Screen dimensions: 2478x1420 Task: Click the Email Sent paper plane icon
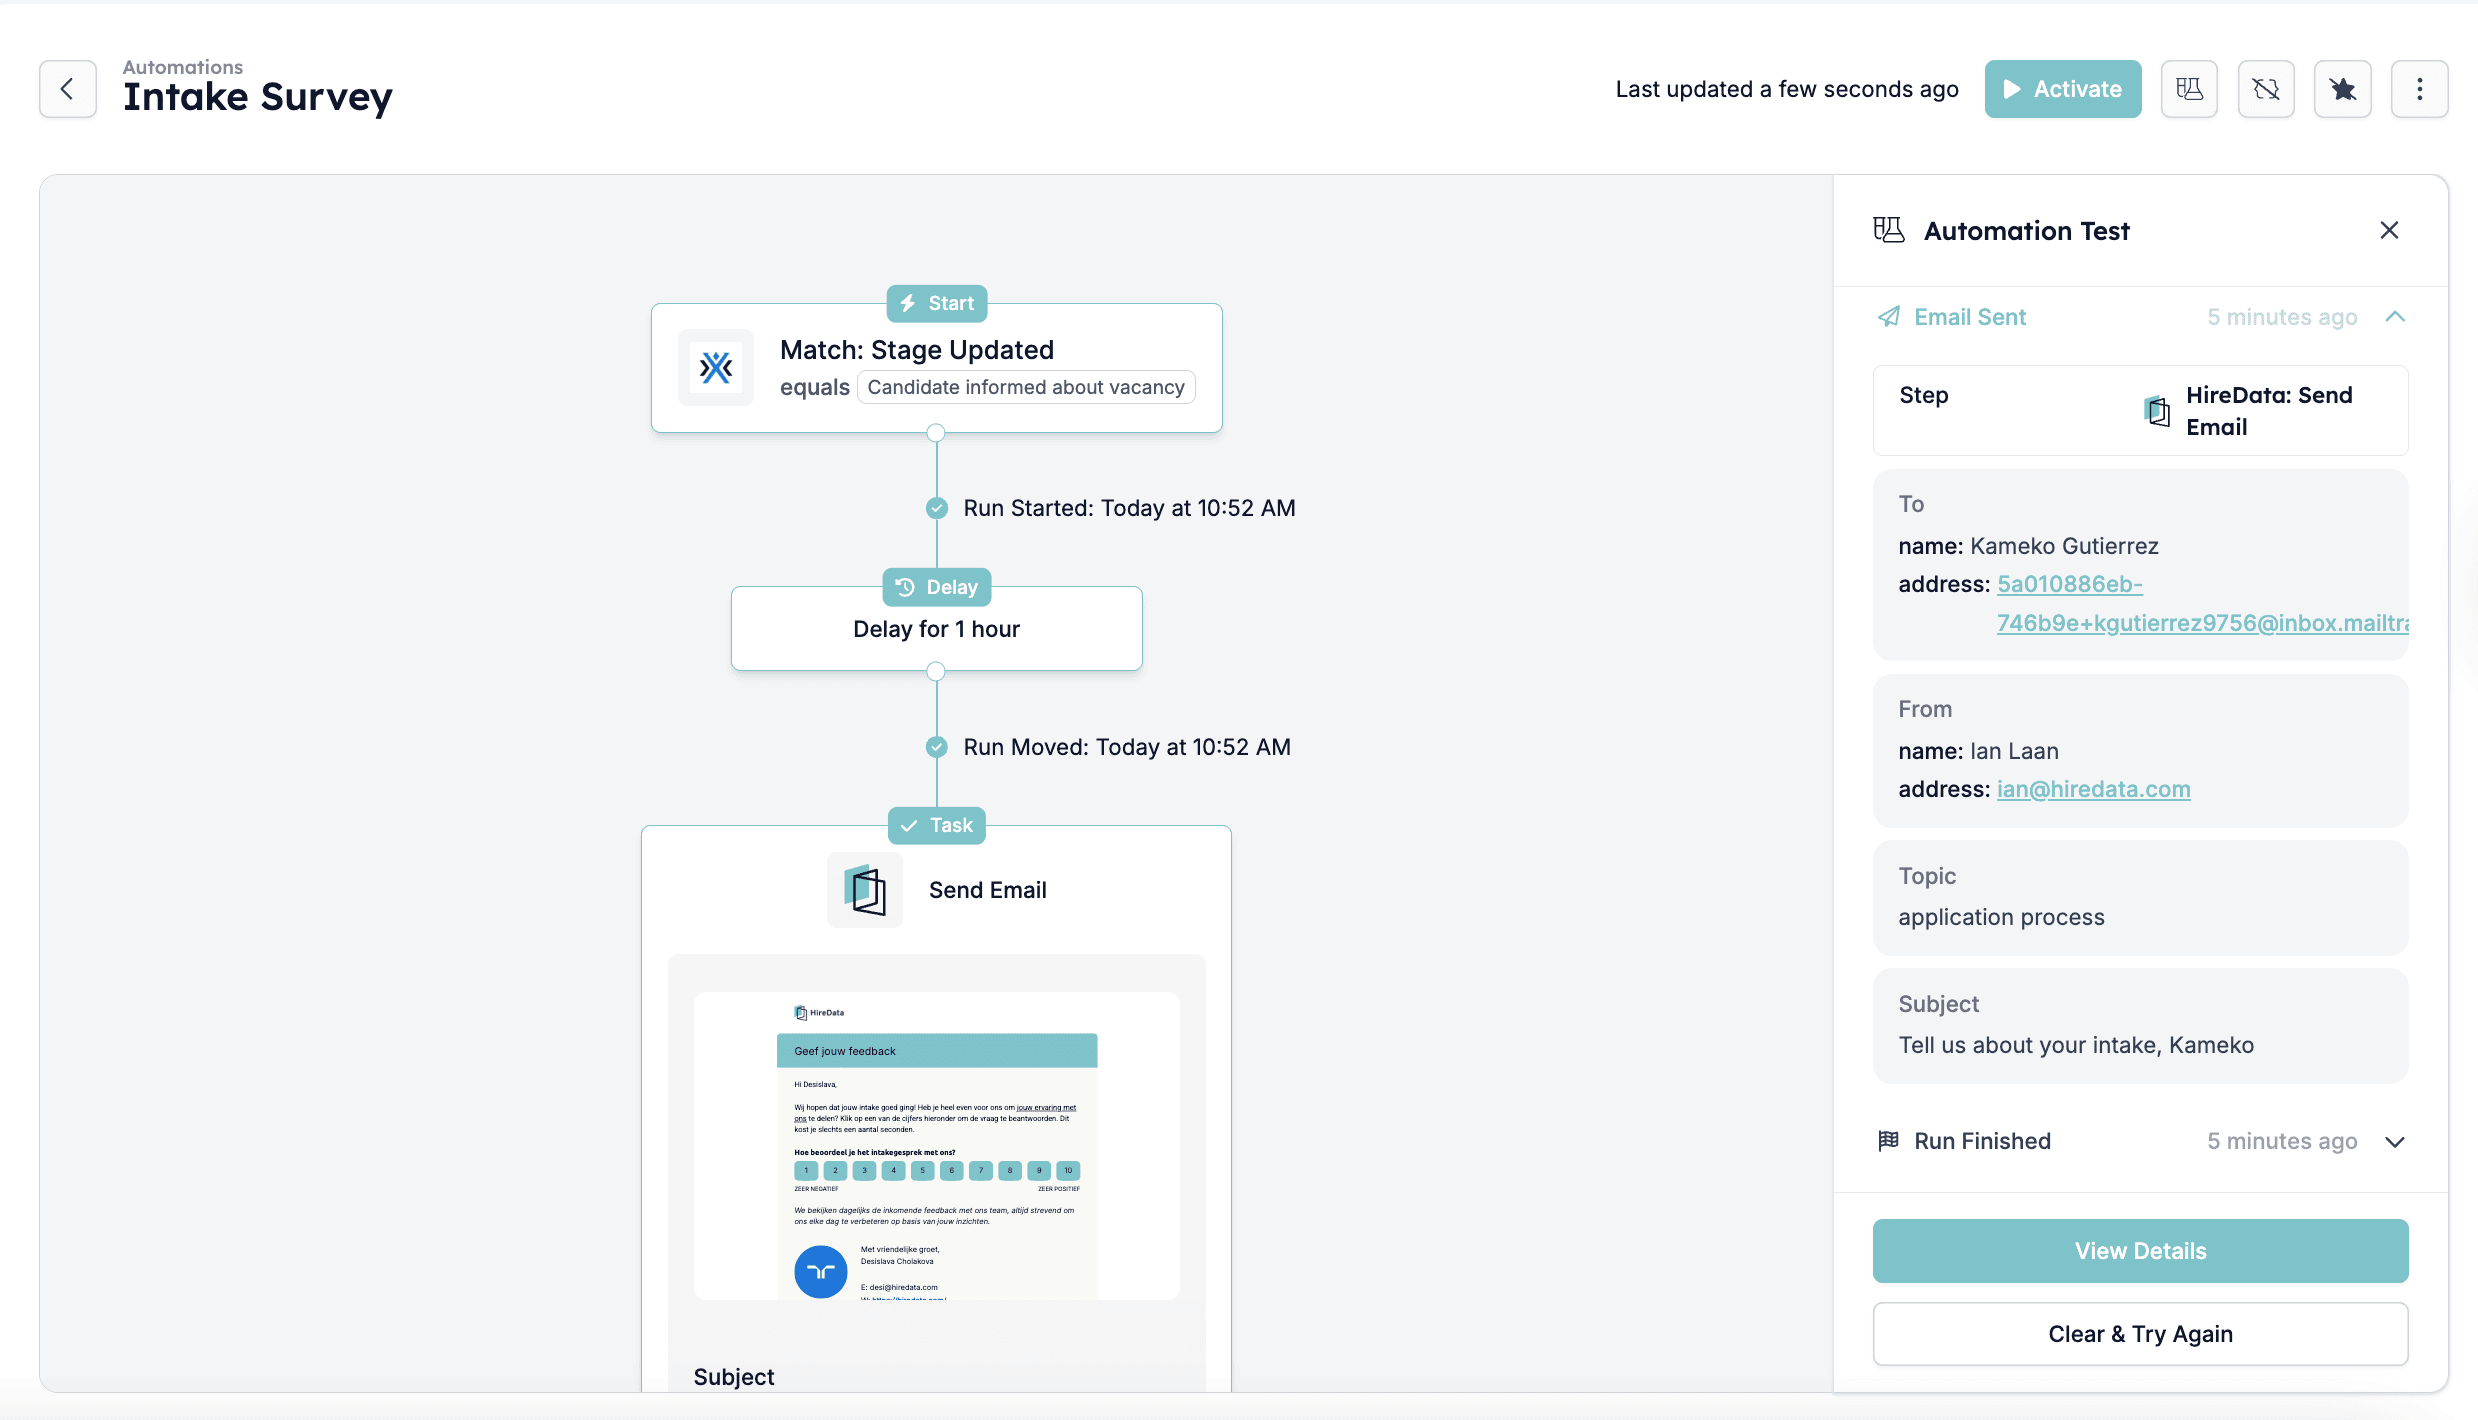pyautogui.click(x=1888, y=317)
